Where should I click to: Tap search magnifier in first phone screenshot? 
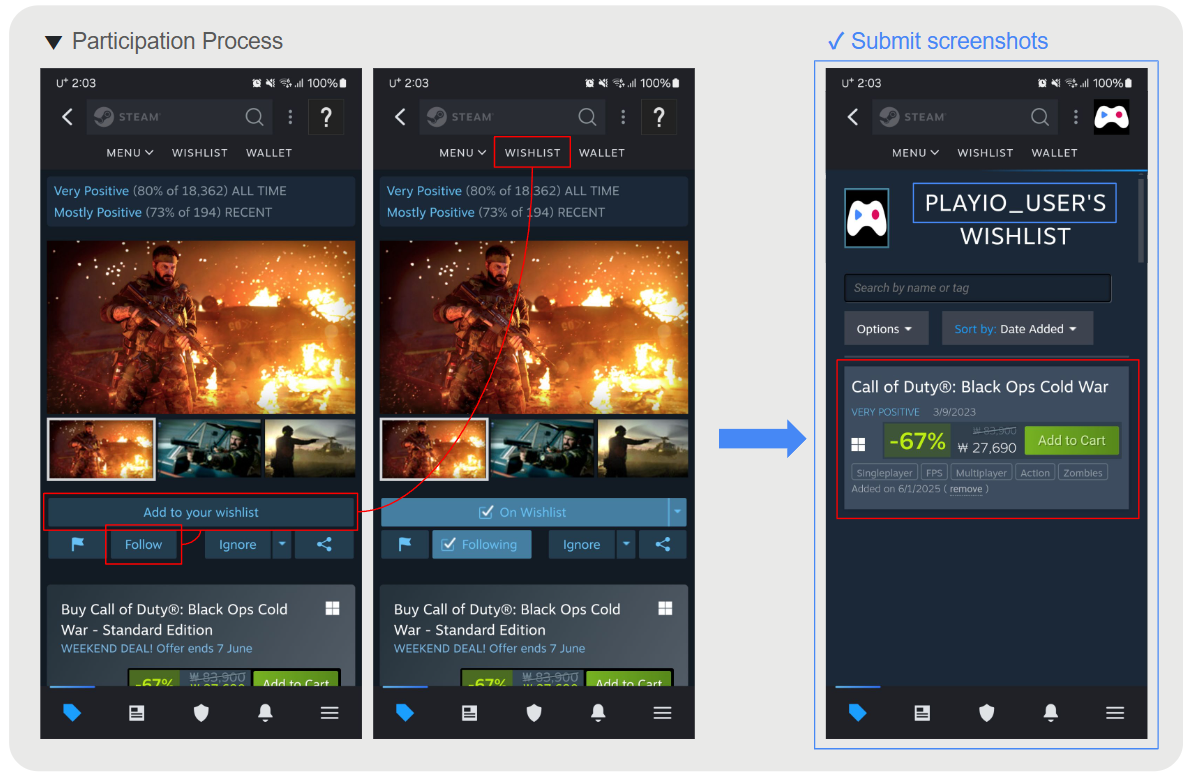pyautogui.click(x=254, y=117)
